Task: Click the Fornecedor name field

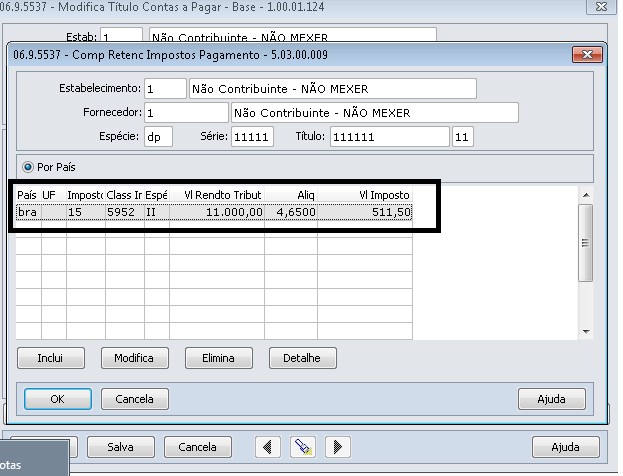Action: [375, 113]
